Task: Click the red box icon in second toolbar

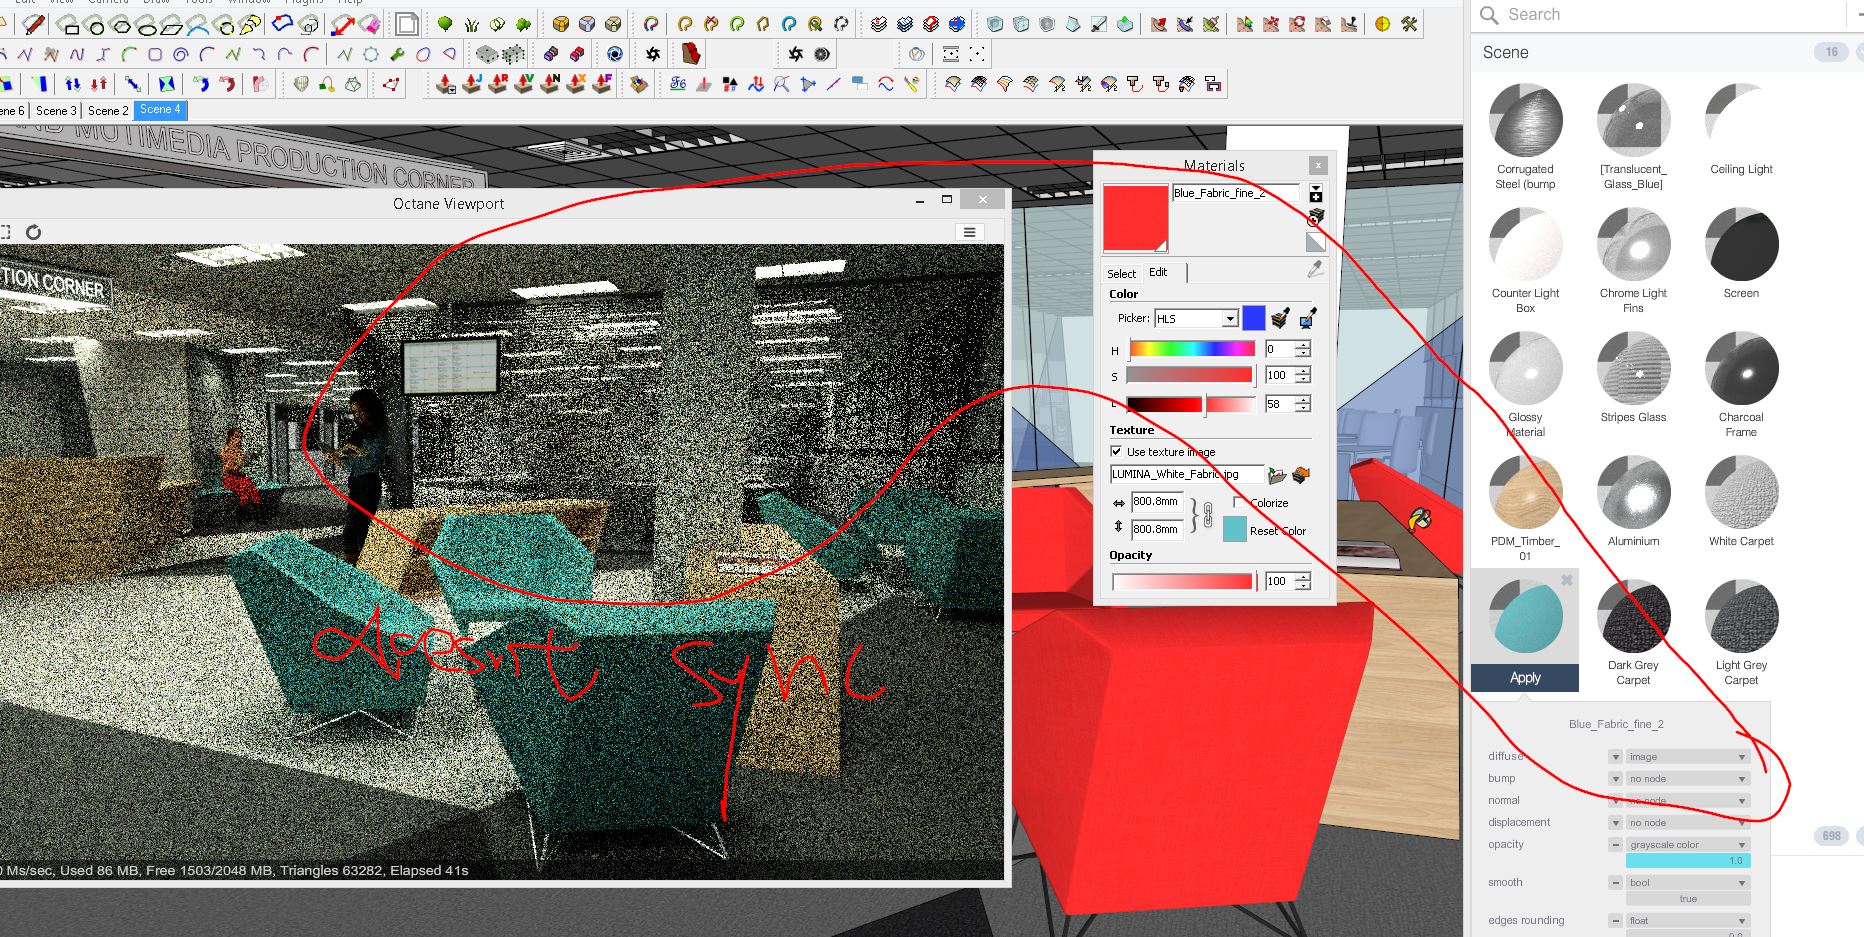Action: (690, 53)
